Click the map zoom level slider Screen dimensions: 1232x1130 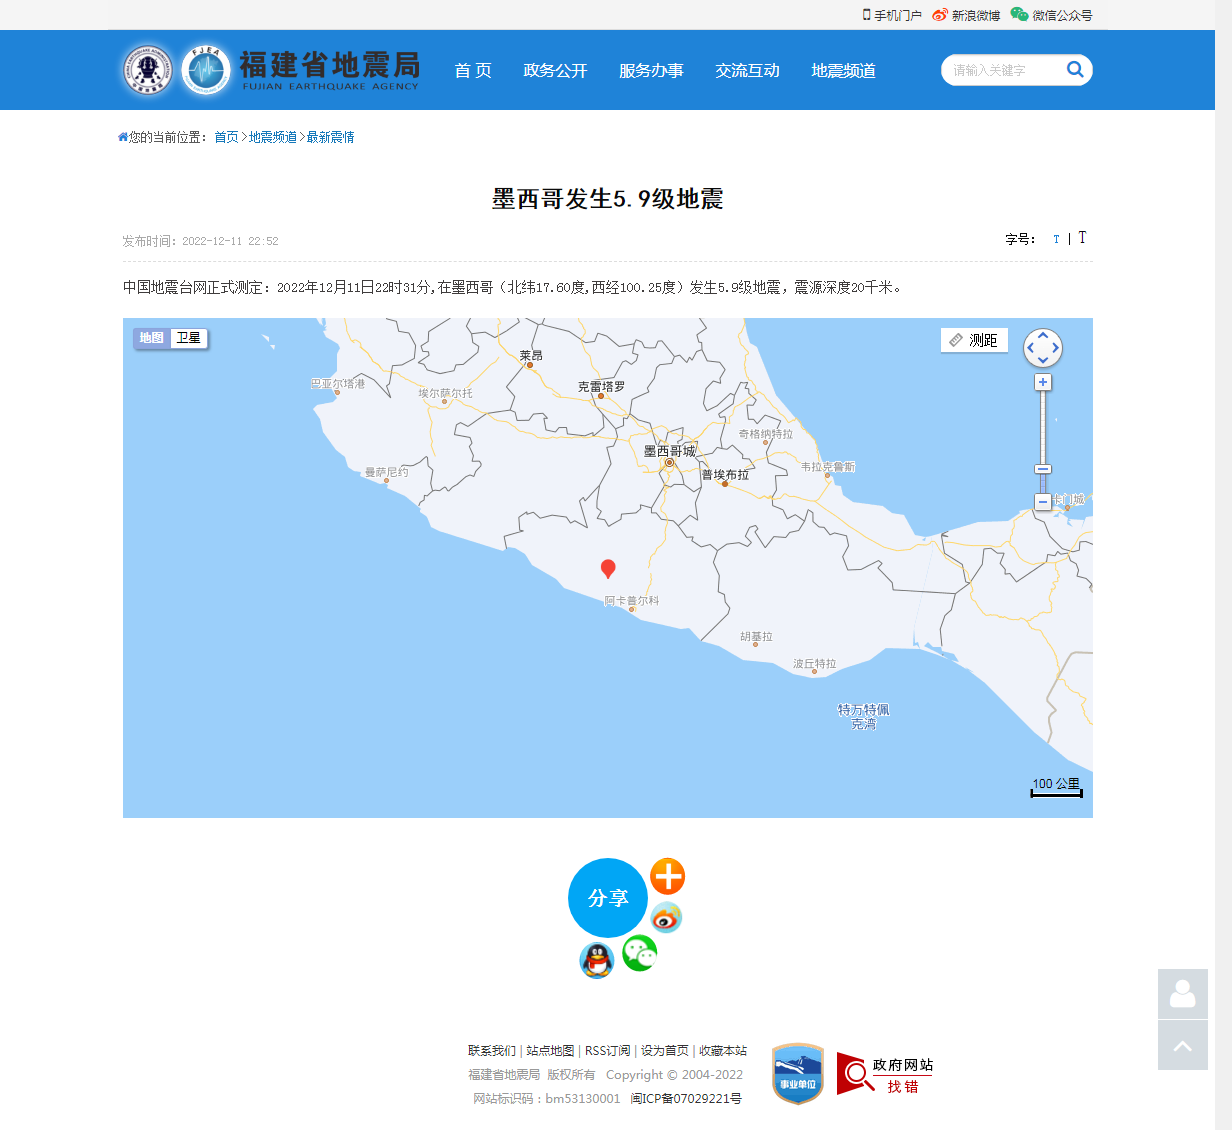pyautogui.click(x=1043, y=469)
